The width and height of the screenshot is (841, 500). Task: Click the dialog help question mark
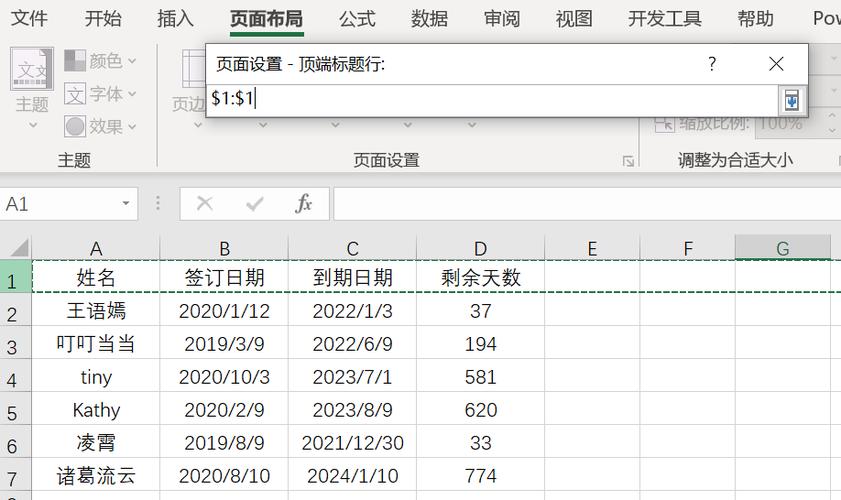712,64
